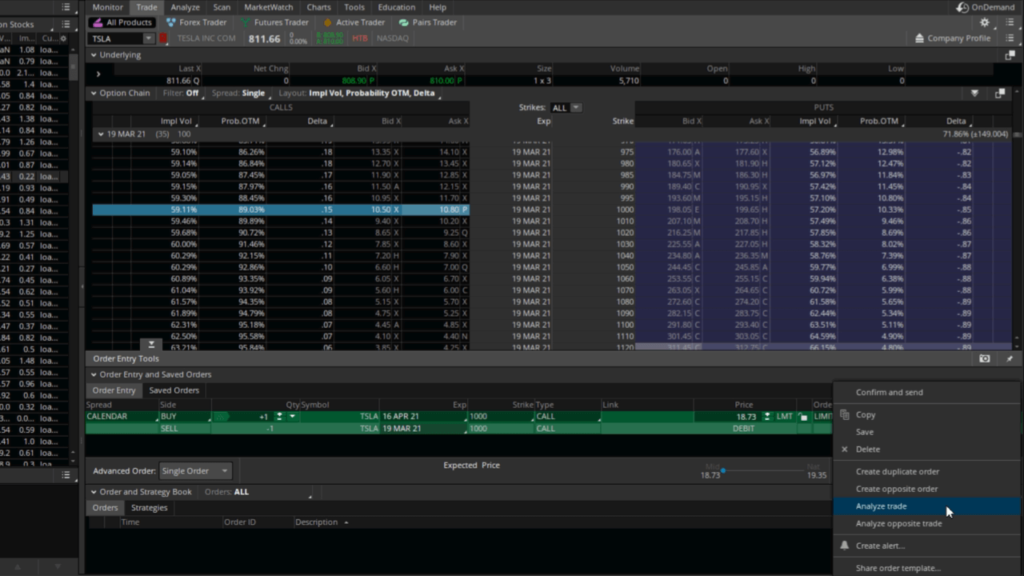1024x576 pixels.
Task: Choose Create duplicate order menu item
Action: click(x=927, y=472)
